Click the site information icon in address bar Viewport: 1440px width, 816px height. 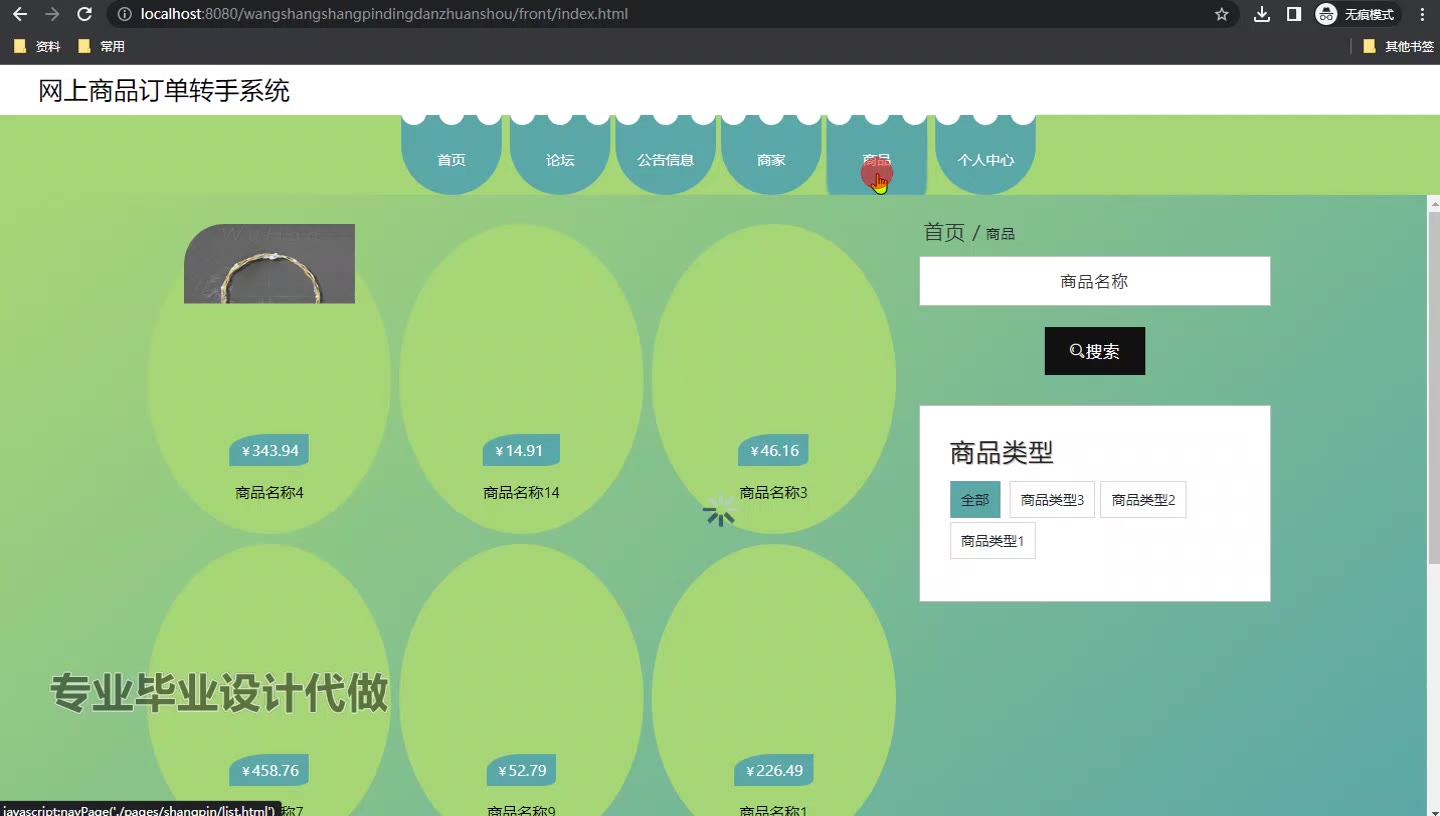124,14
